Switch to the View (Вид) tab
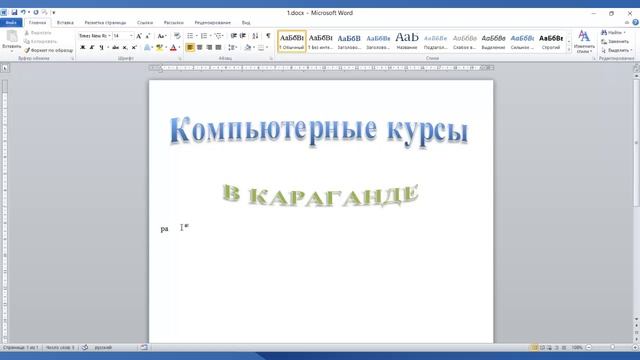Viewport: 640px width, 360px height. coord(246,23)
